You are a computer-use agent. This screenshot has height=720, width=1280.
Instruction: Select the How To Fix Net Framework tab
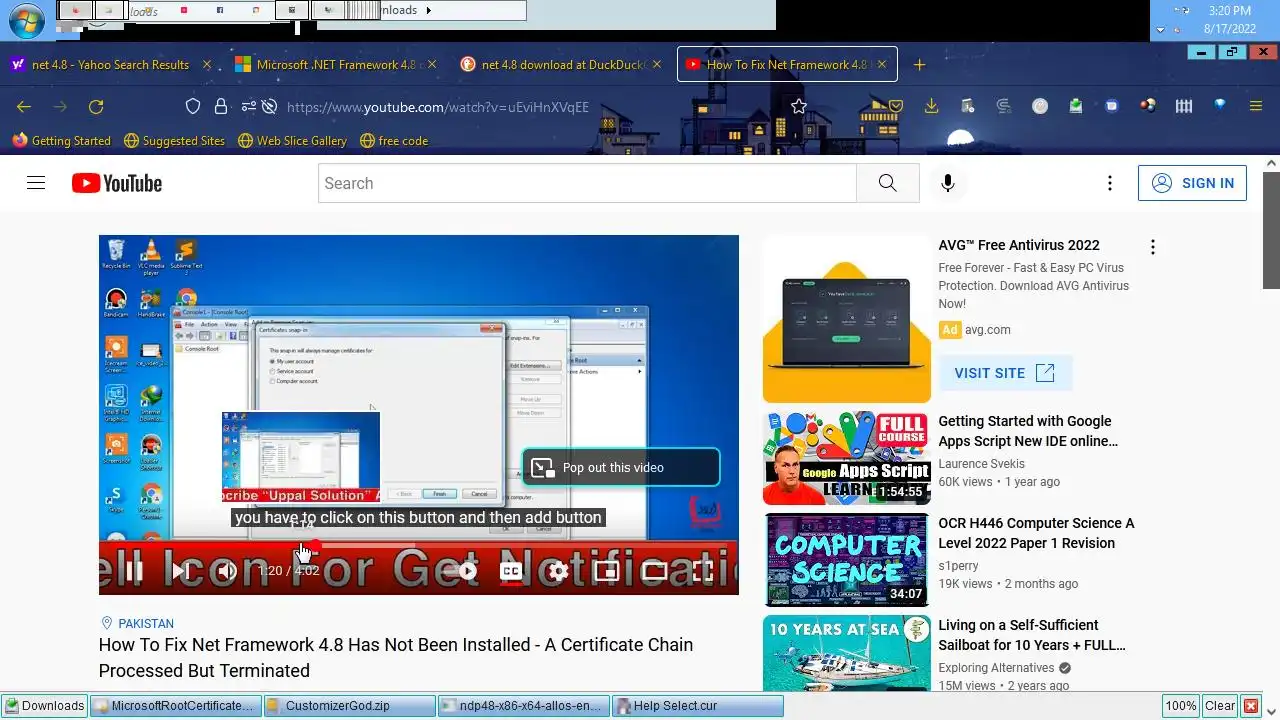pos(787,64)
